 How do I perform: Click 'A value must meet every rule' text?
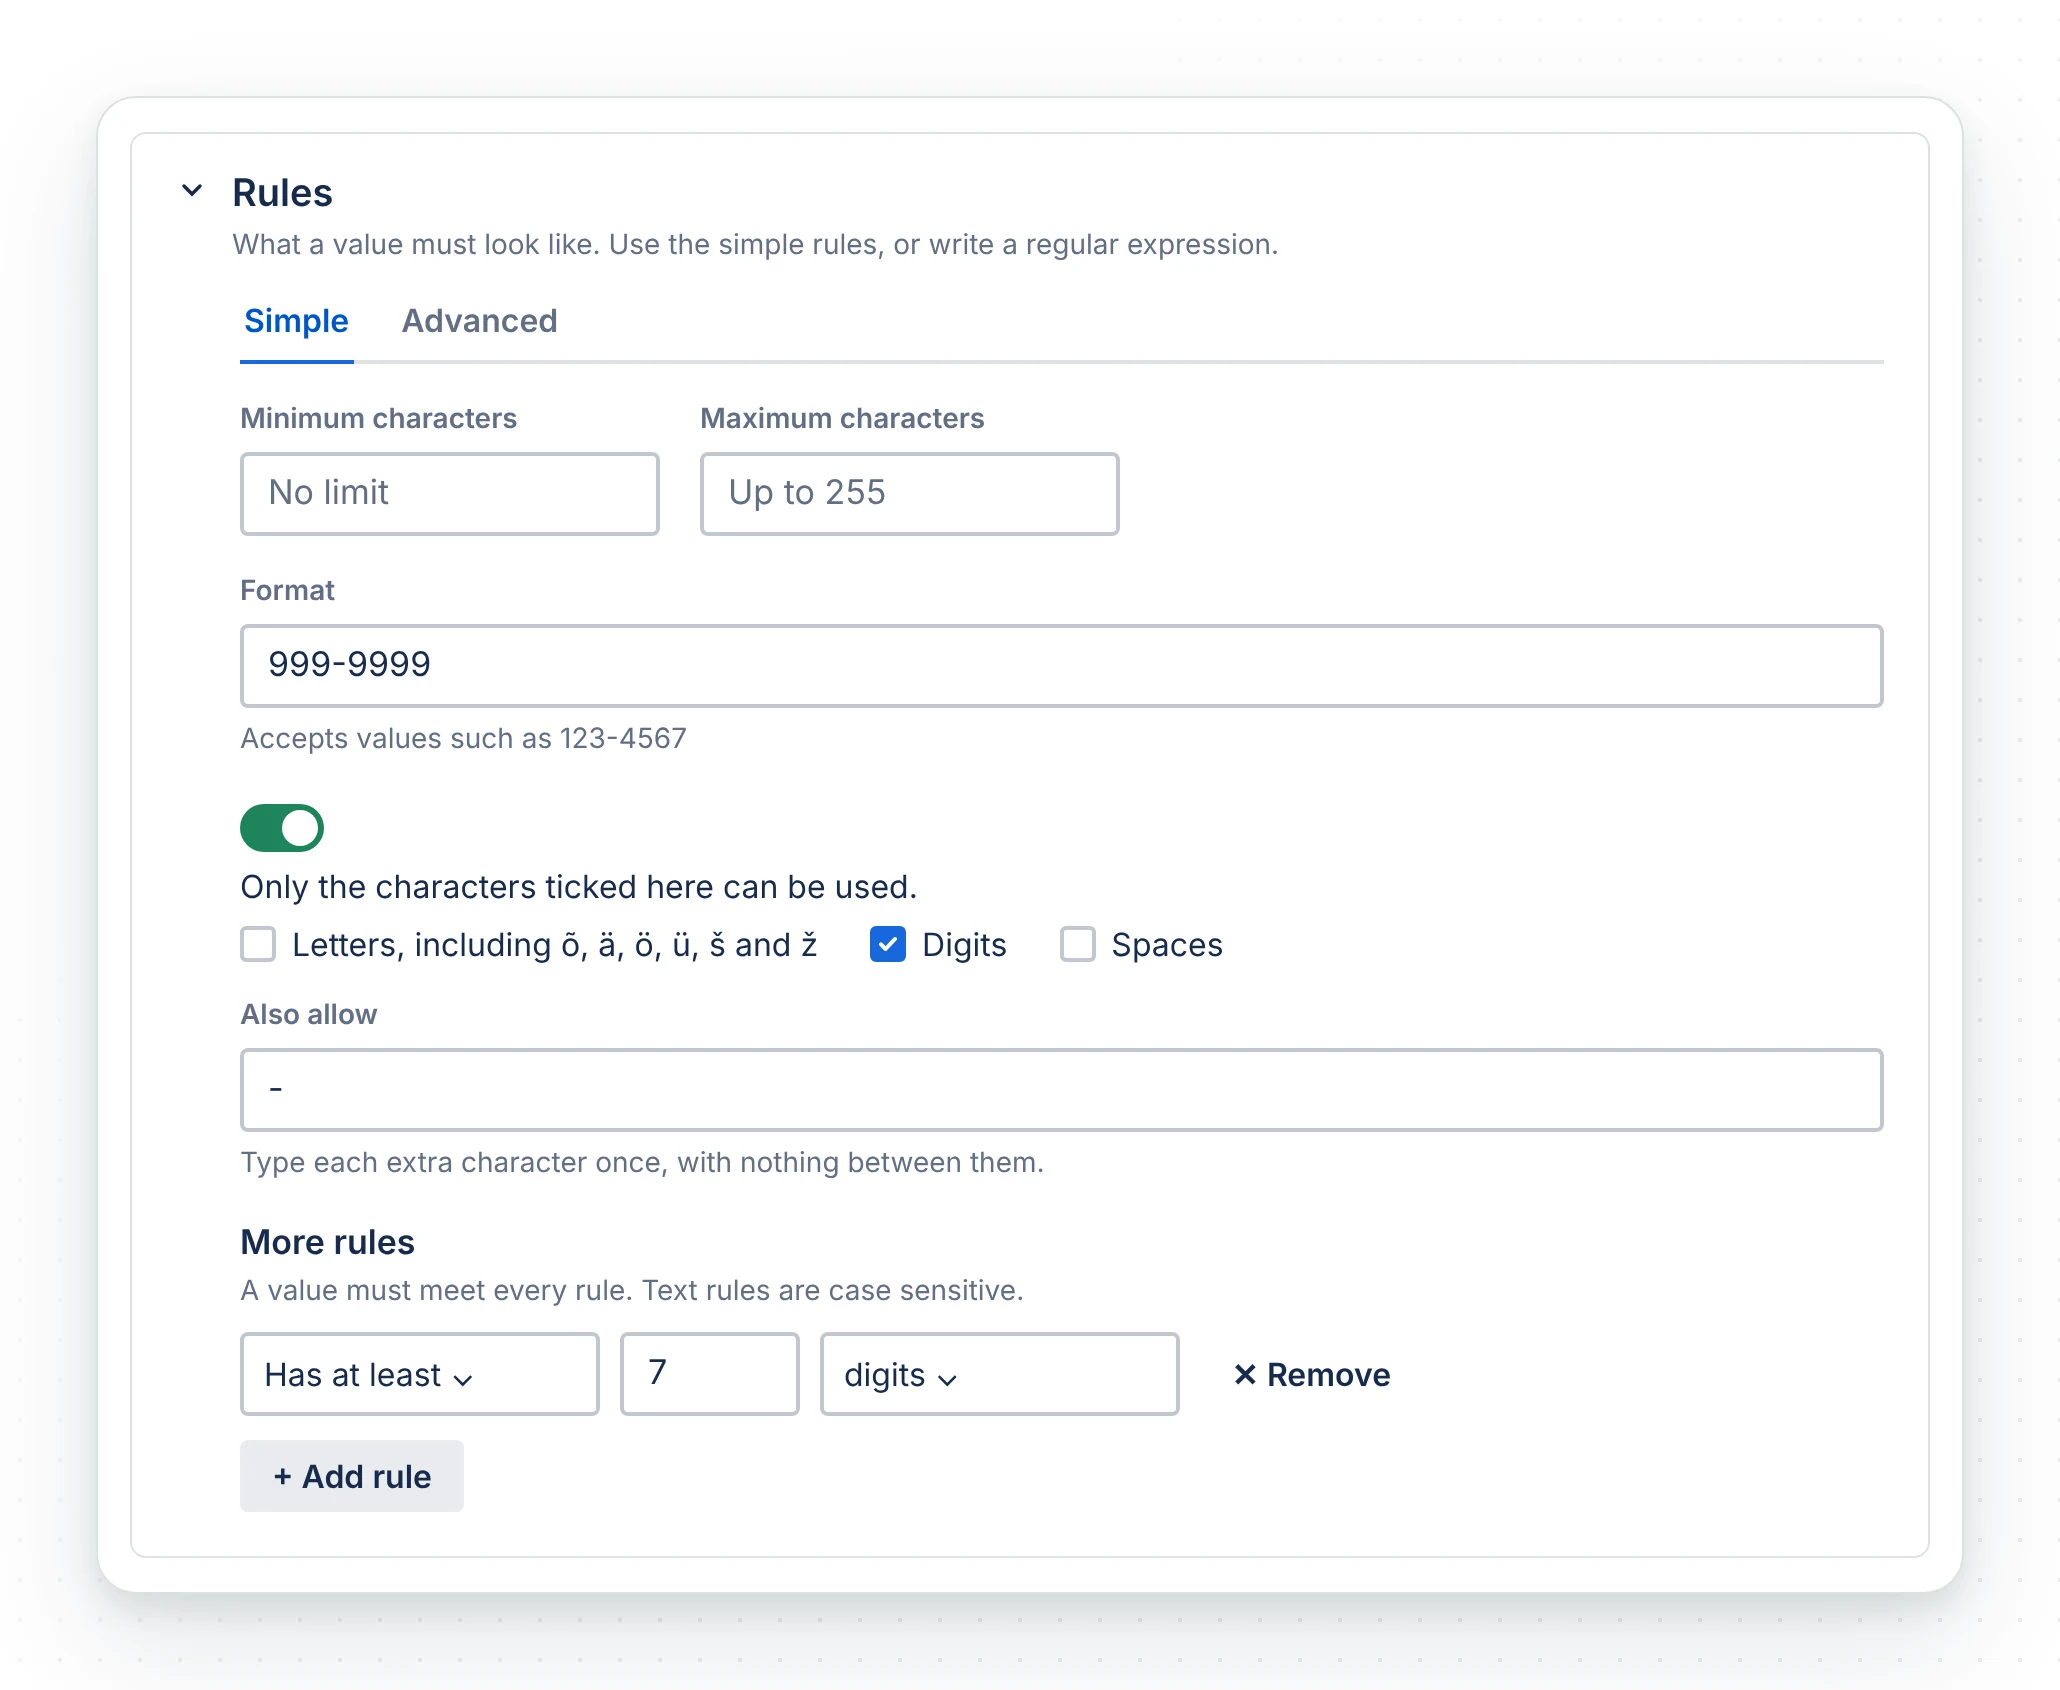(632, 1290)
